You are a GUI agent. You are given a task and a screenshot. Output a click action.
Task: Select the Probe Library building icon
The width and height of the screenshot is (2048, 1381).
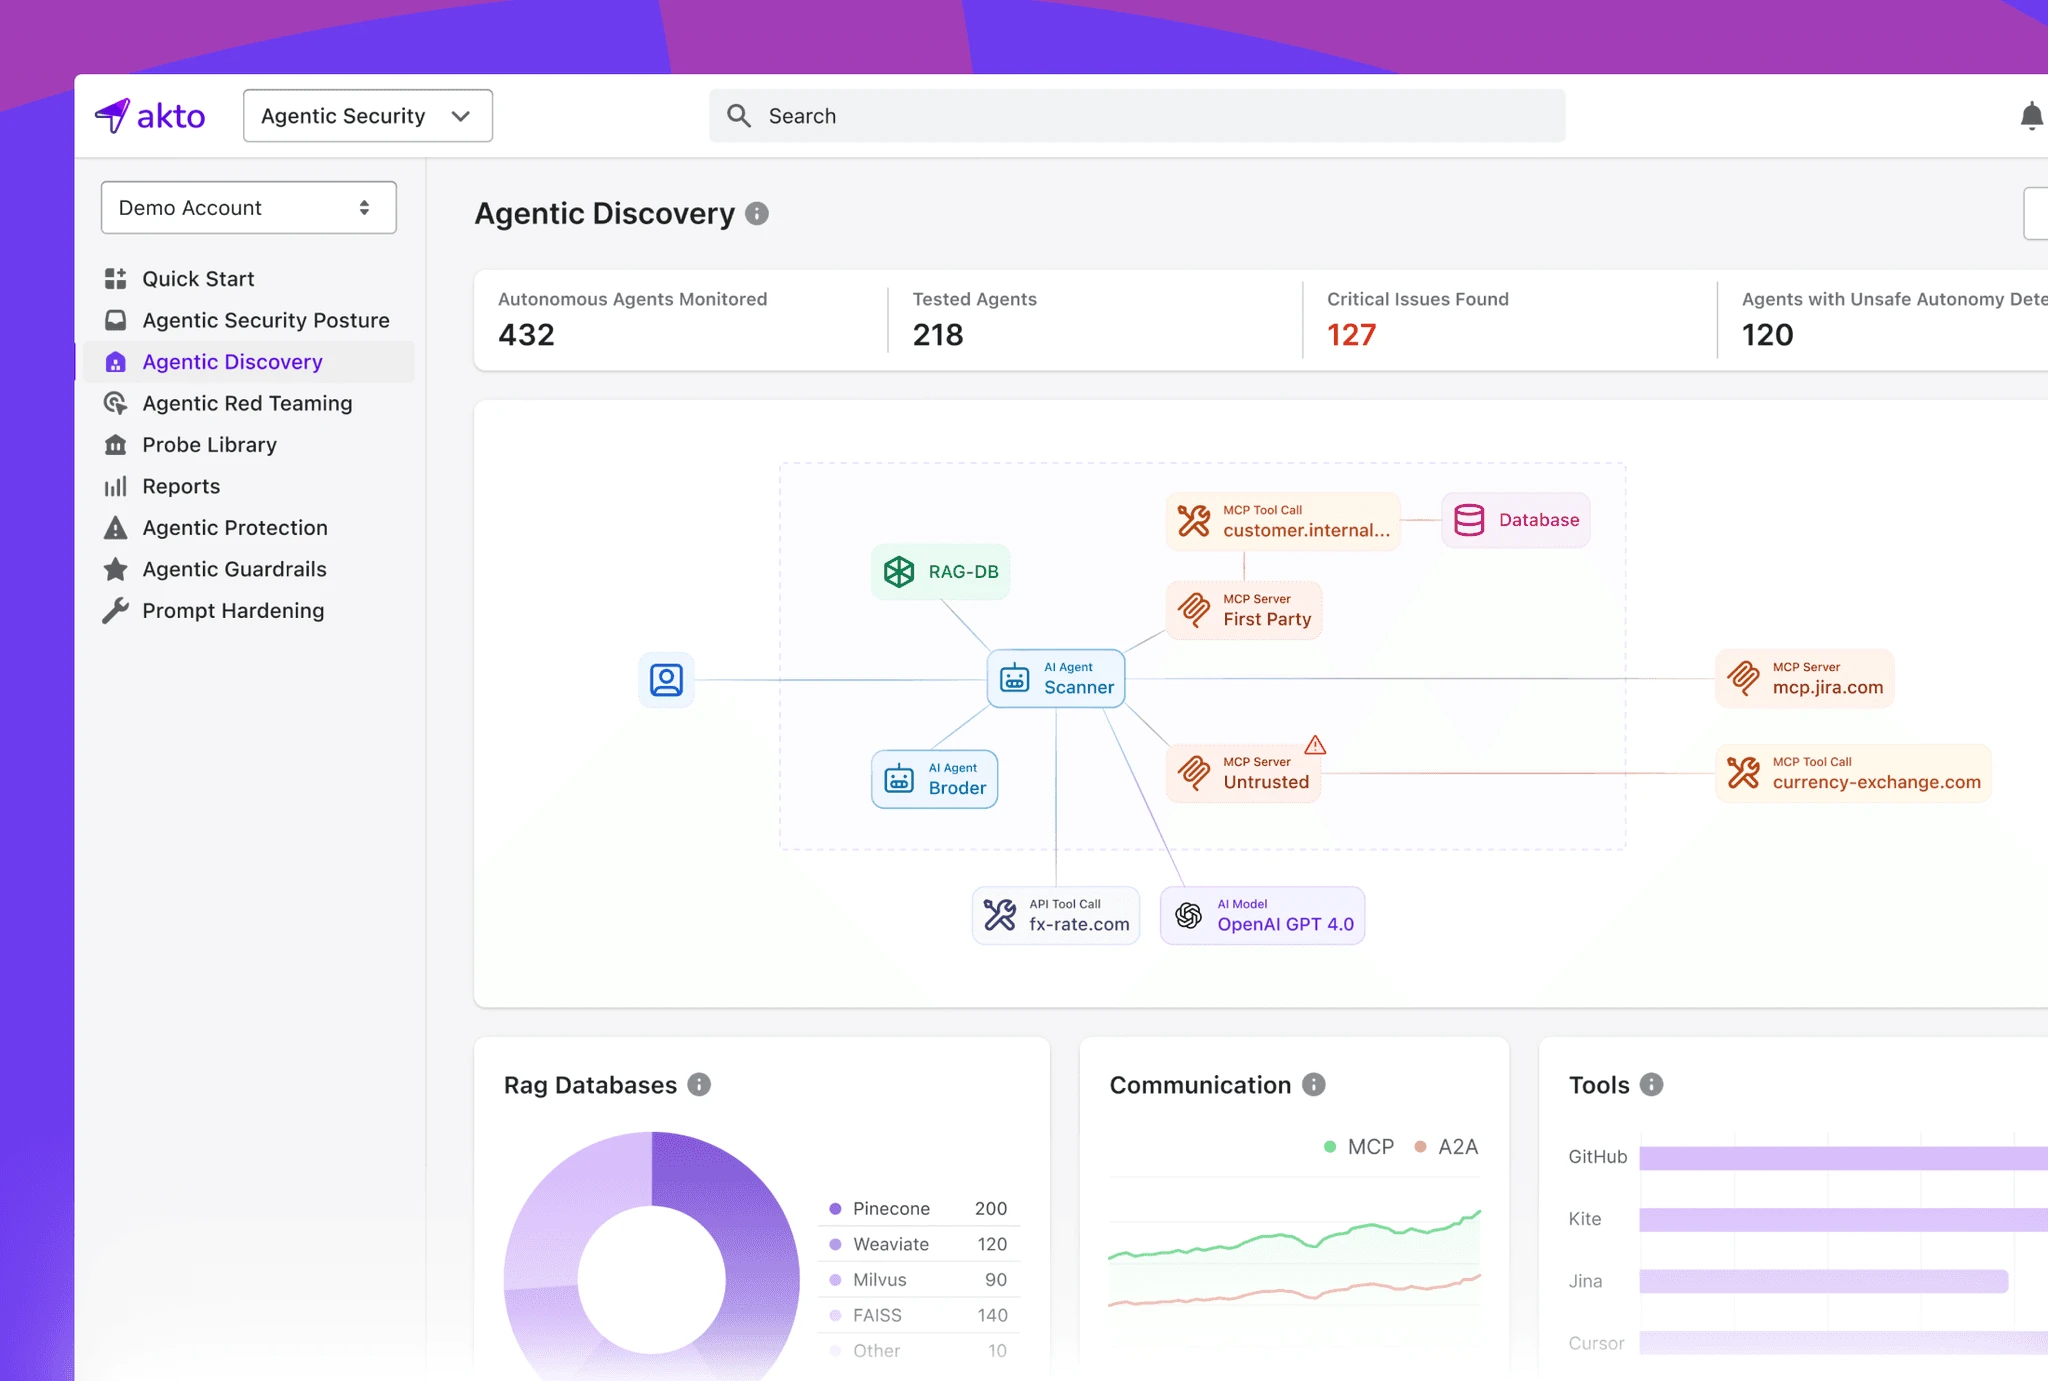tap(117, 444)
